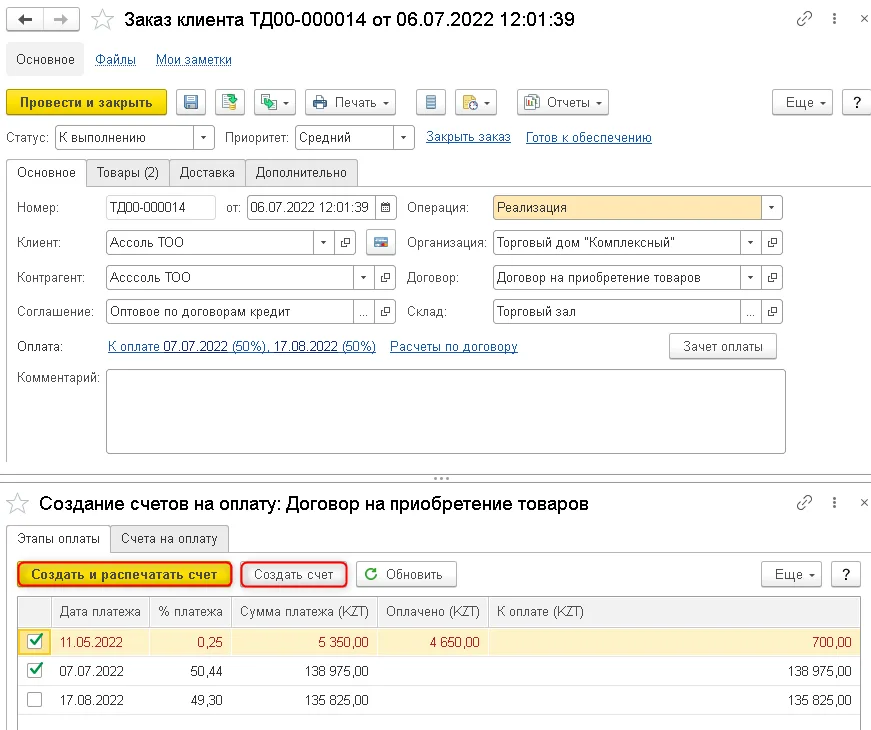Open the Контрагент record with the open icon
Image resolution: width=871 pixels, height=730 pixels.
click(385, 277)
